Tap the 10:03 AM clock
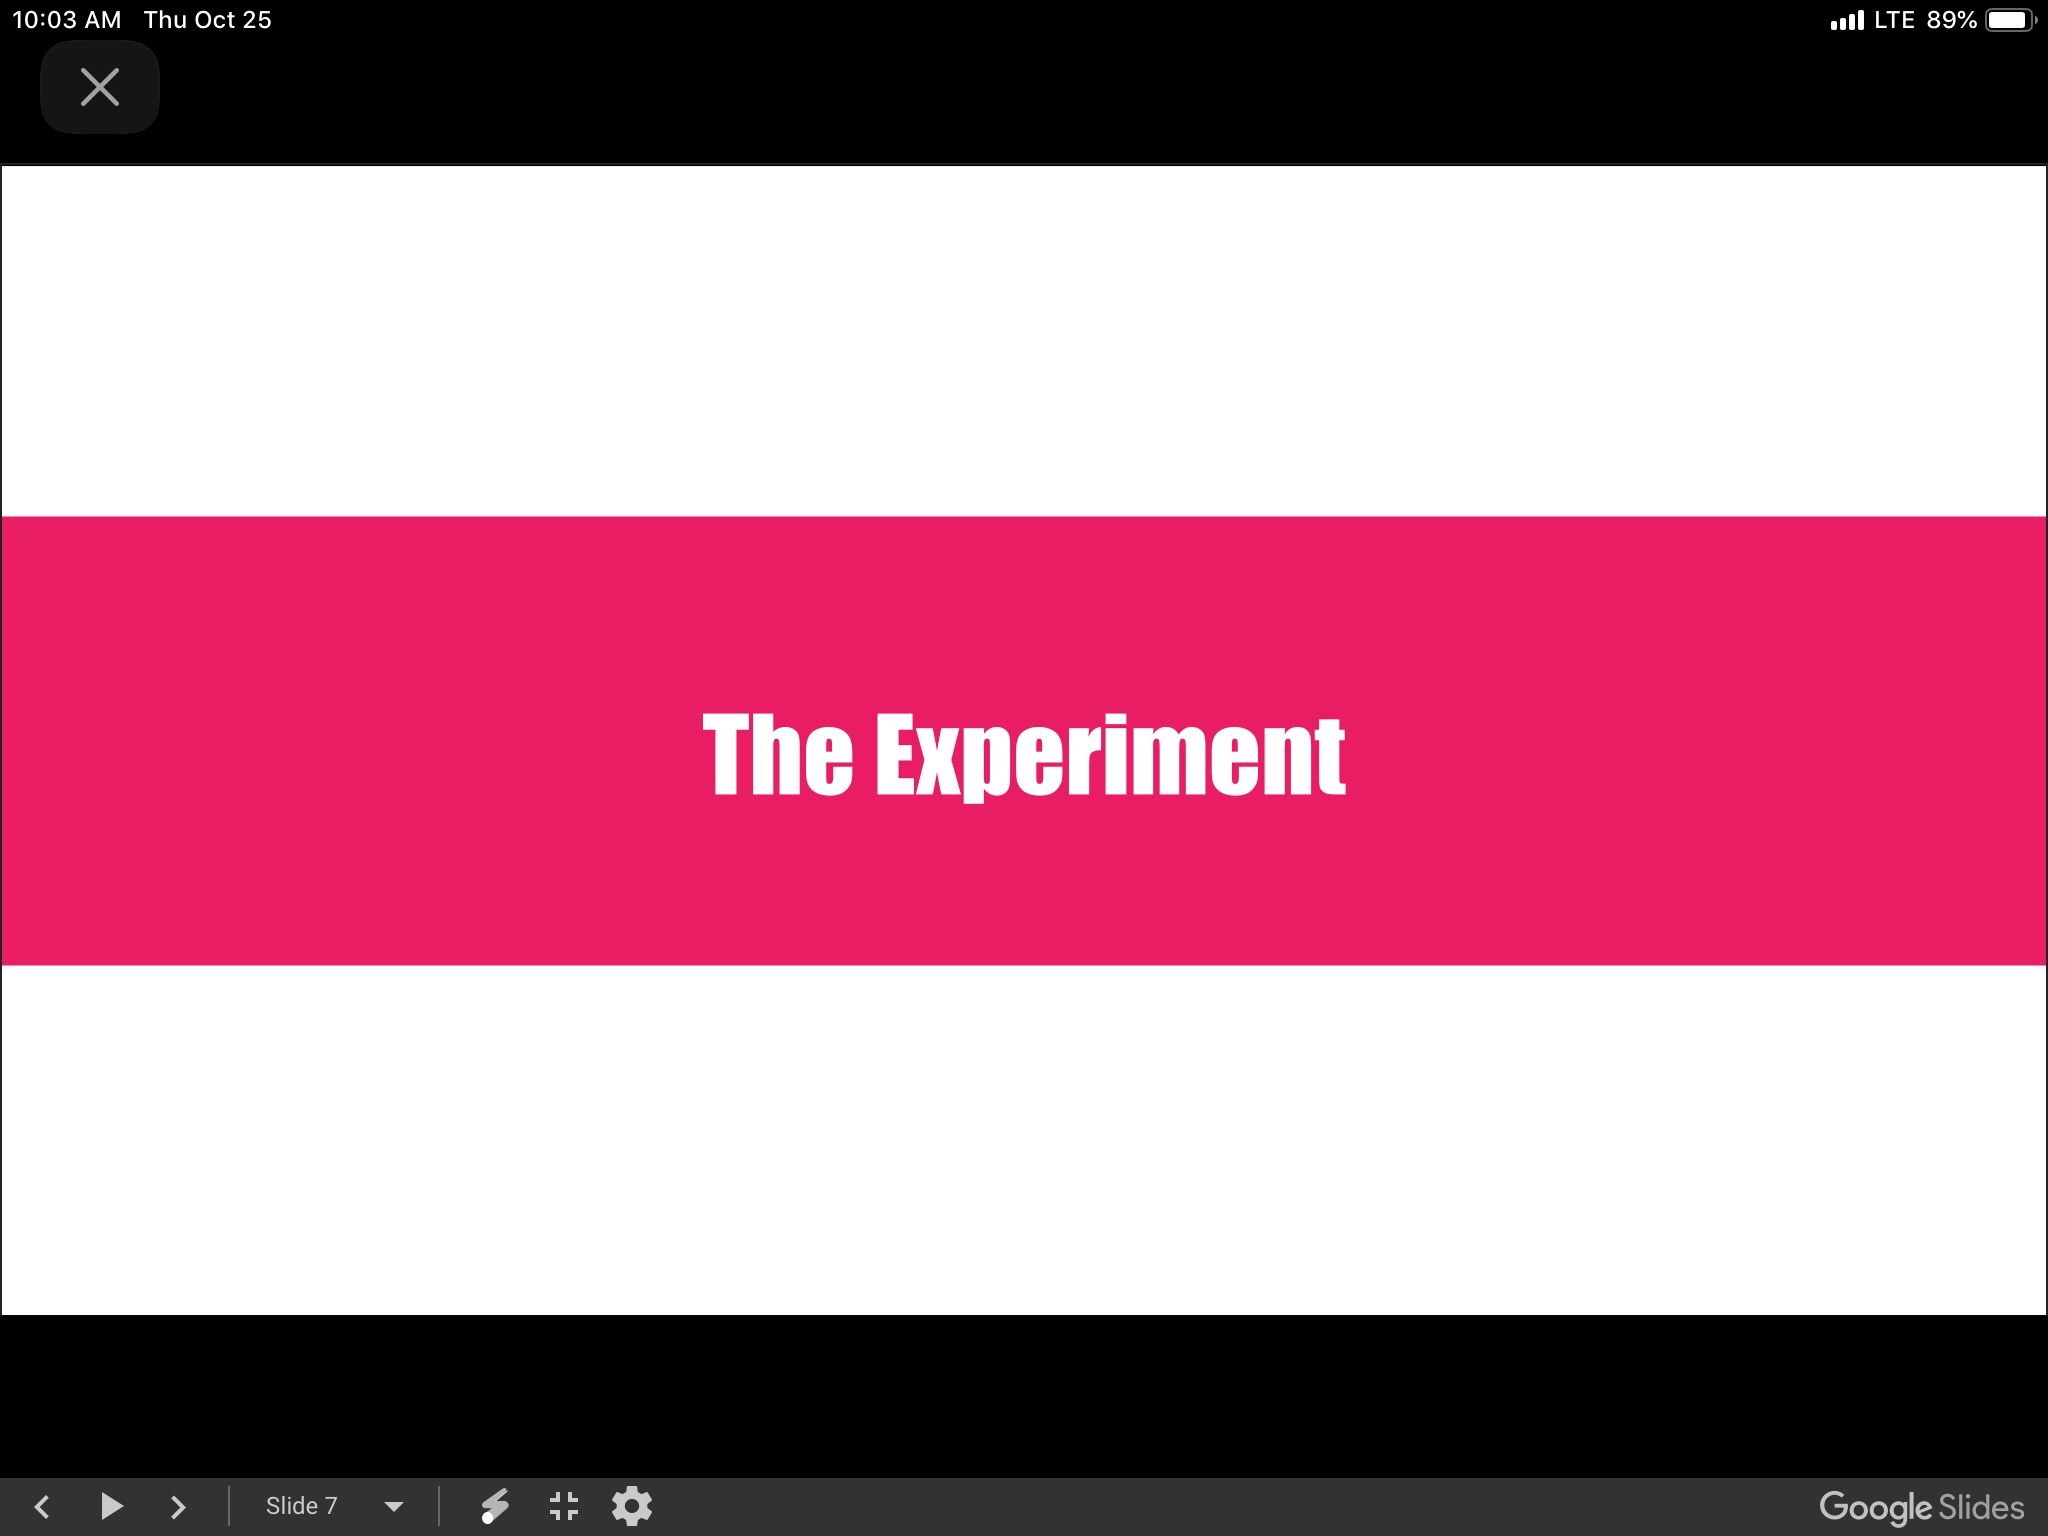 (x=66, y=20)
